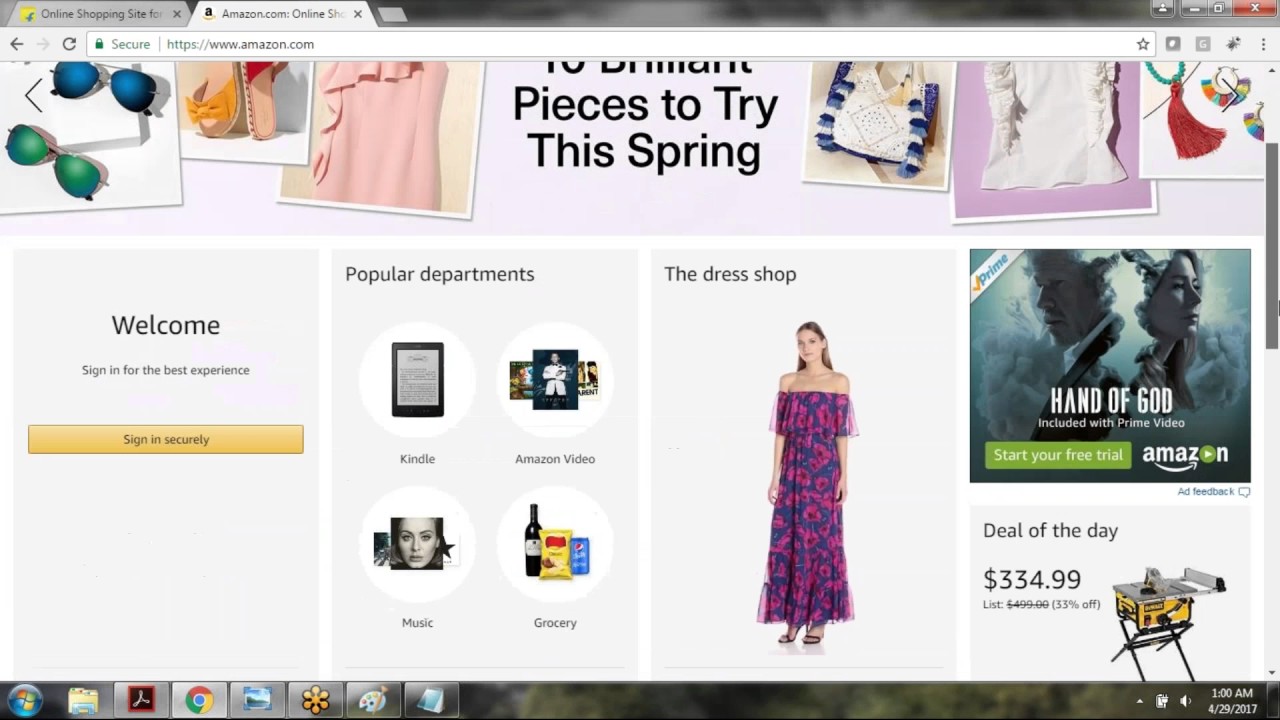
Task: Open the Ad feedback link
Action: [1205, 492]
